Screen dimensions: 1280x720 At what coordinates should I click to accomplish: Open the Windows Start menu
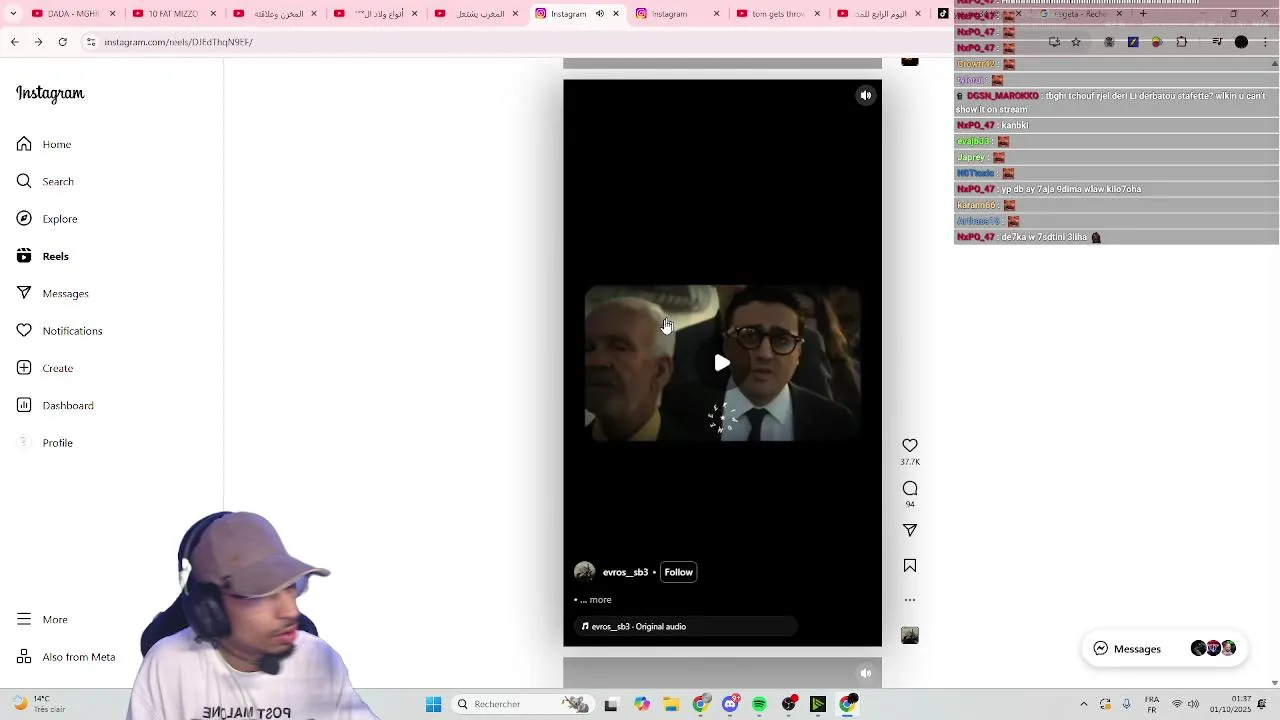click(433, 704)
